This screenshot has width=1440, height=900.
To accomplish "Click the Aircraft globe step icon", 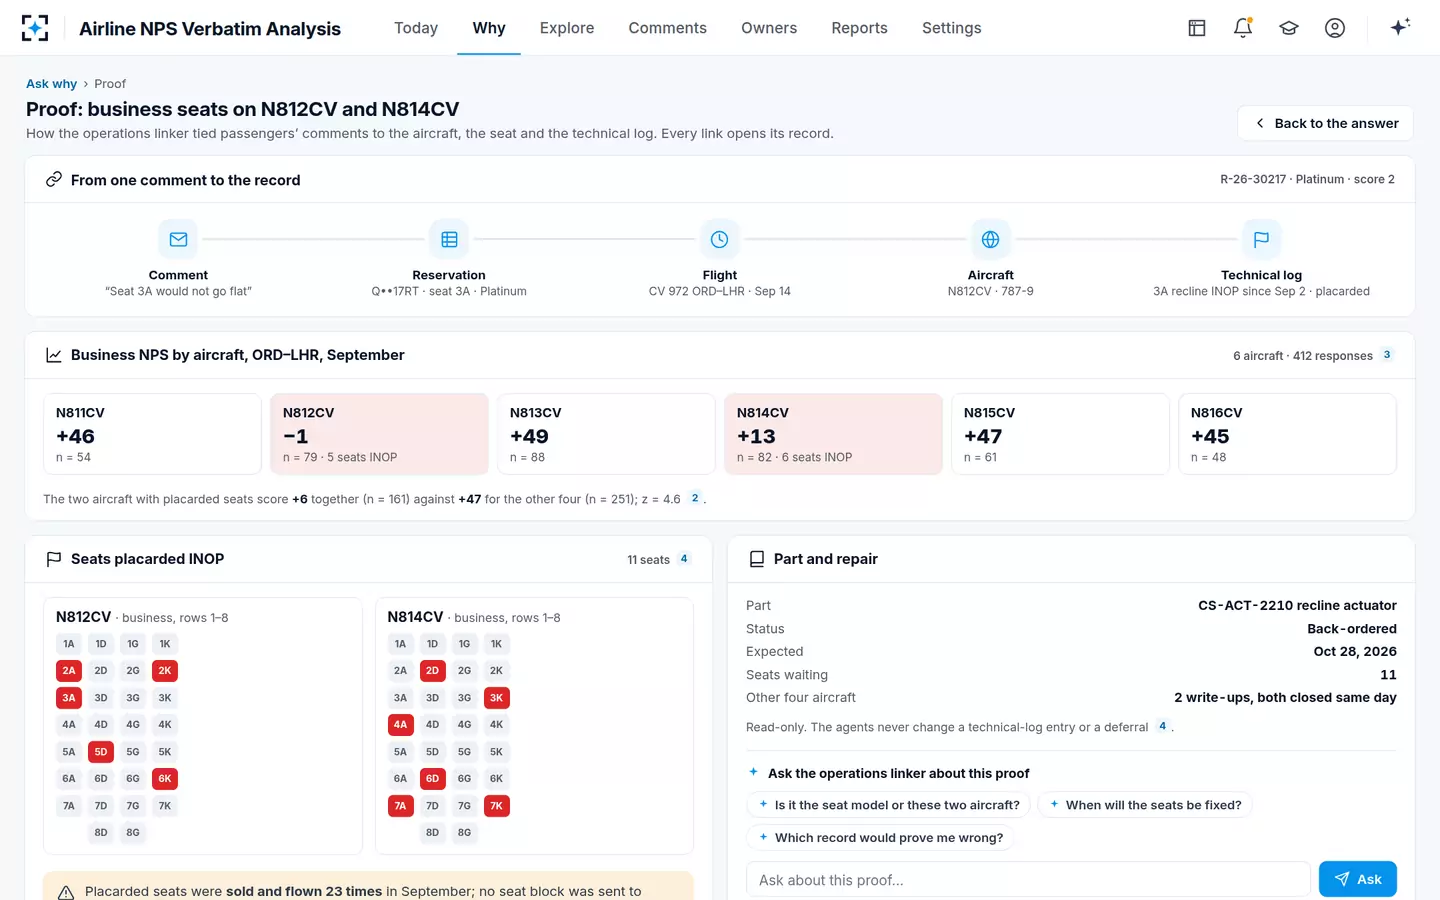I will [990, 239].
